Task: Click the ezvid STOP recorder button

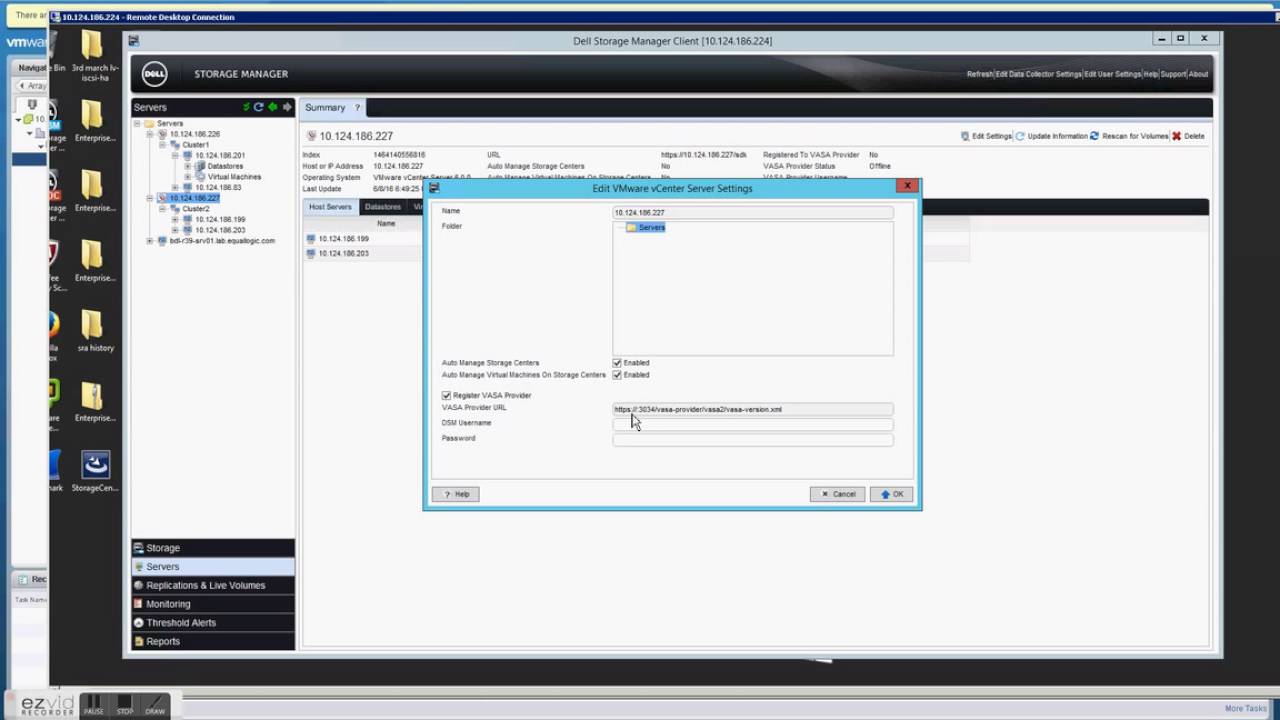Action: click(x=125, y=705)
